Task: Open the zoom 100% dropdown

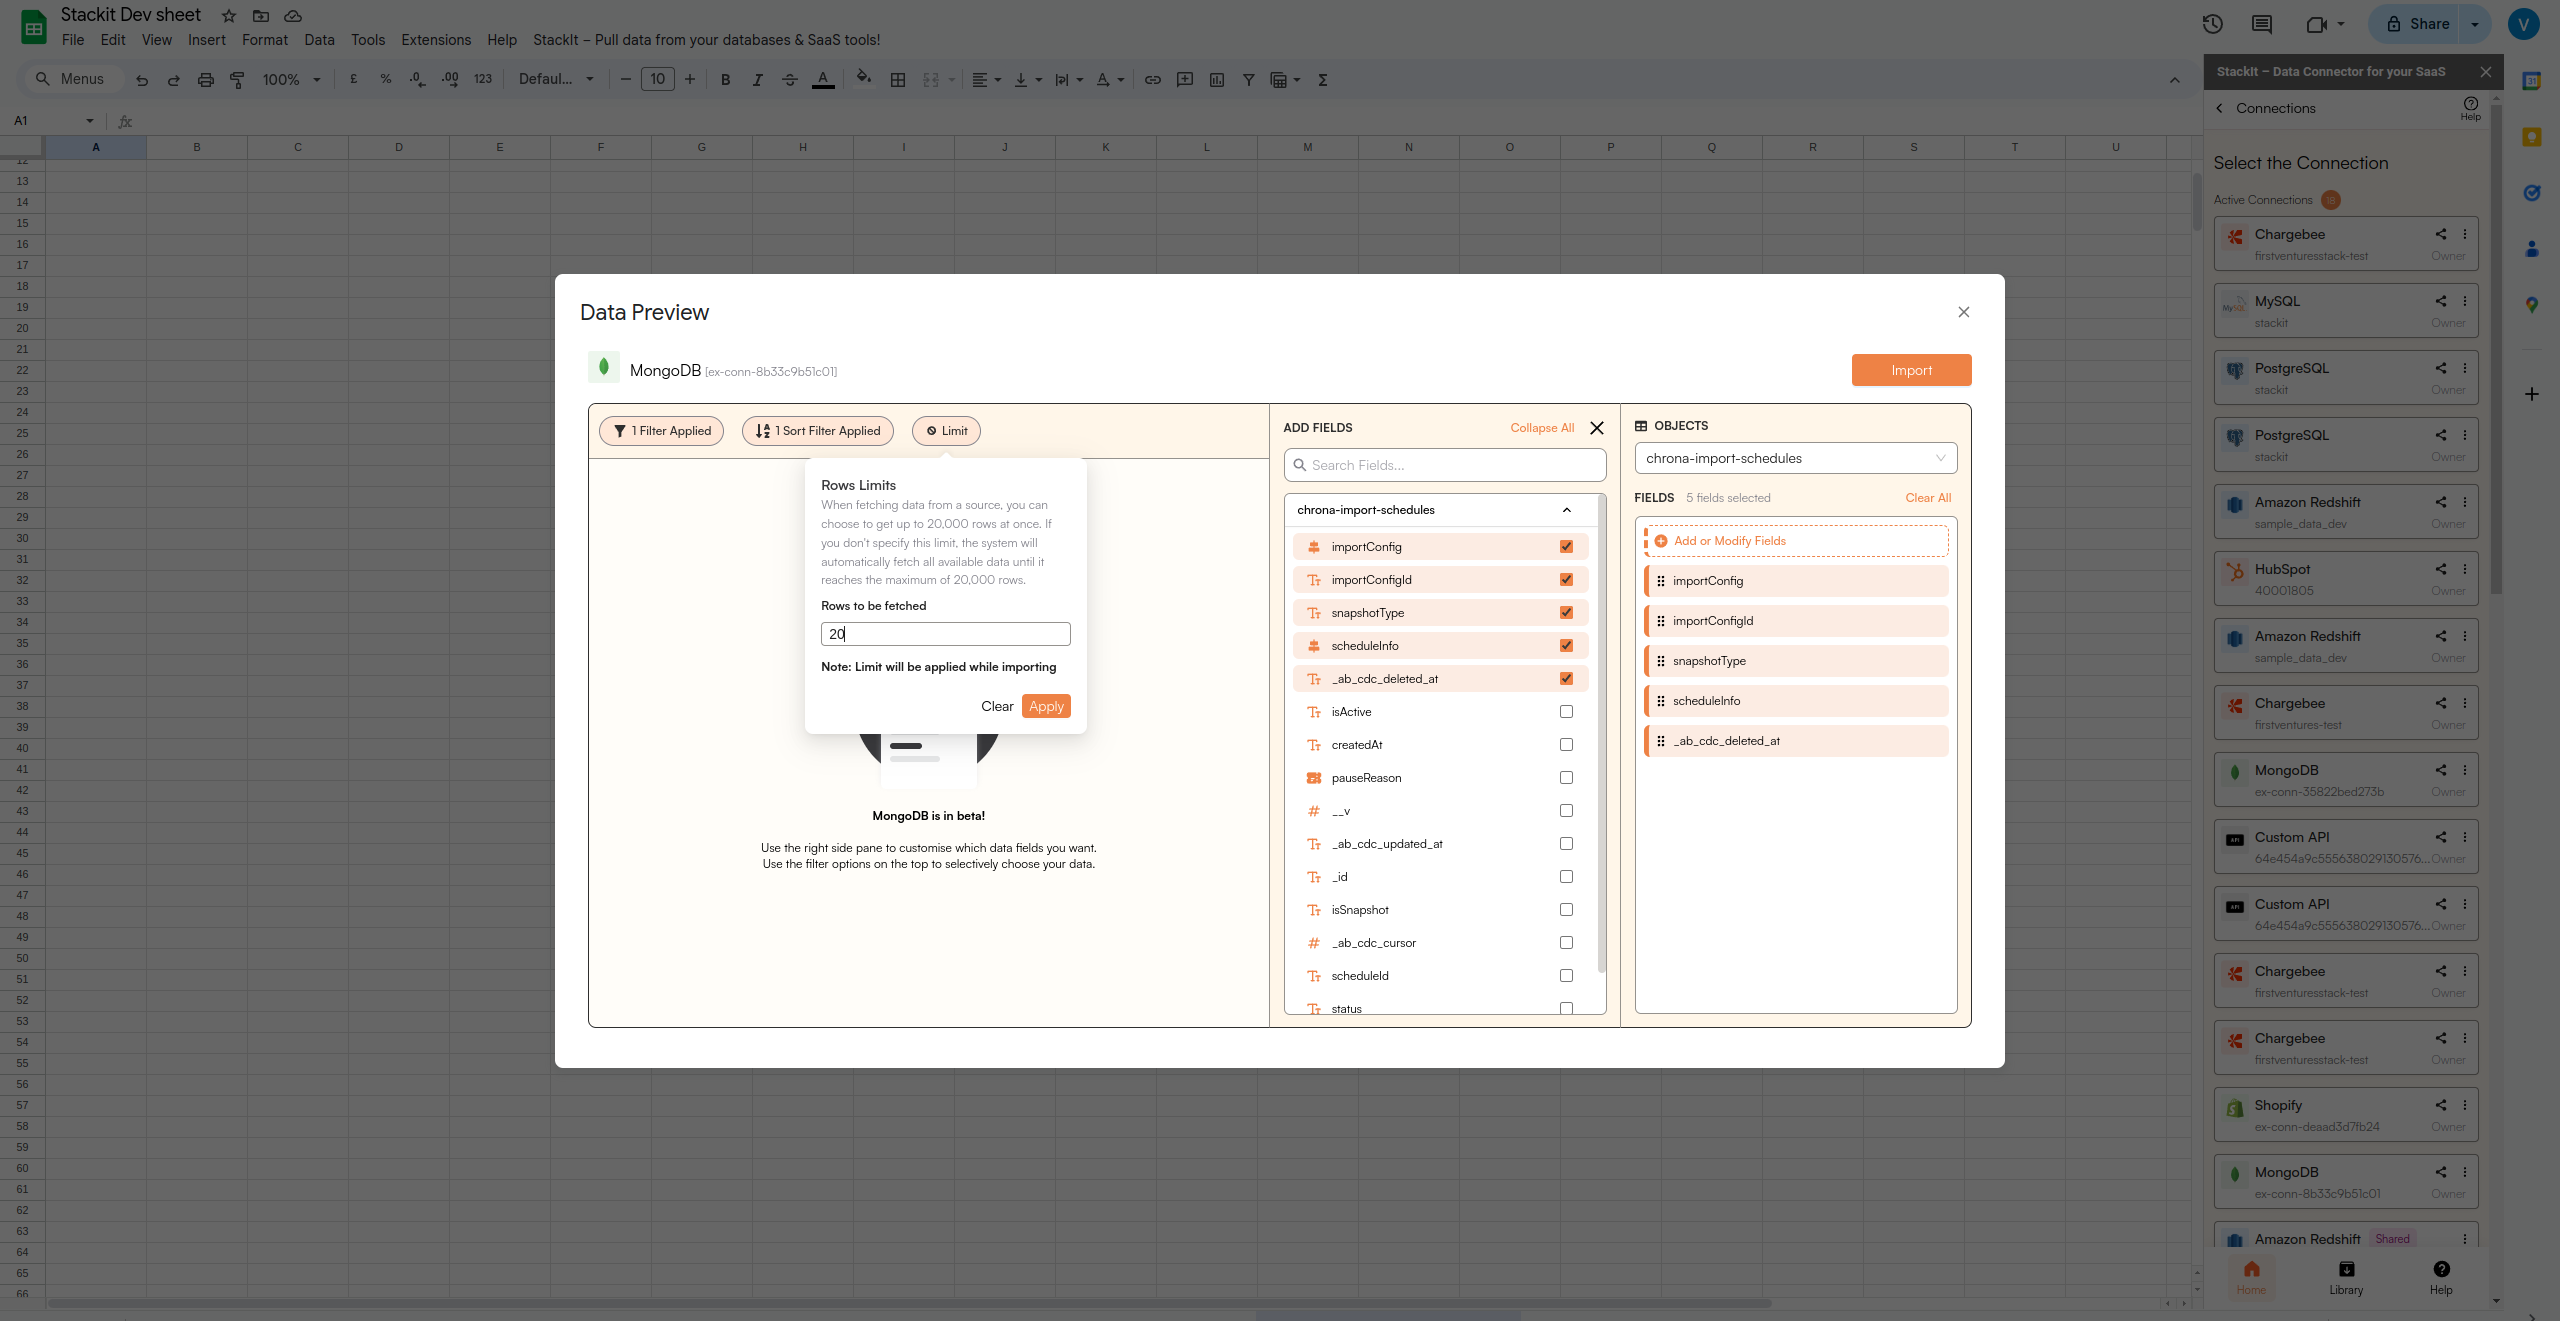Action: tap(291, 80)
